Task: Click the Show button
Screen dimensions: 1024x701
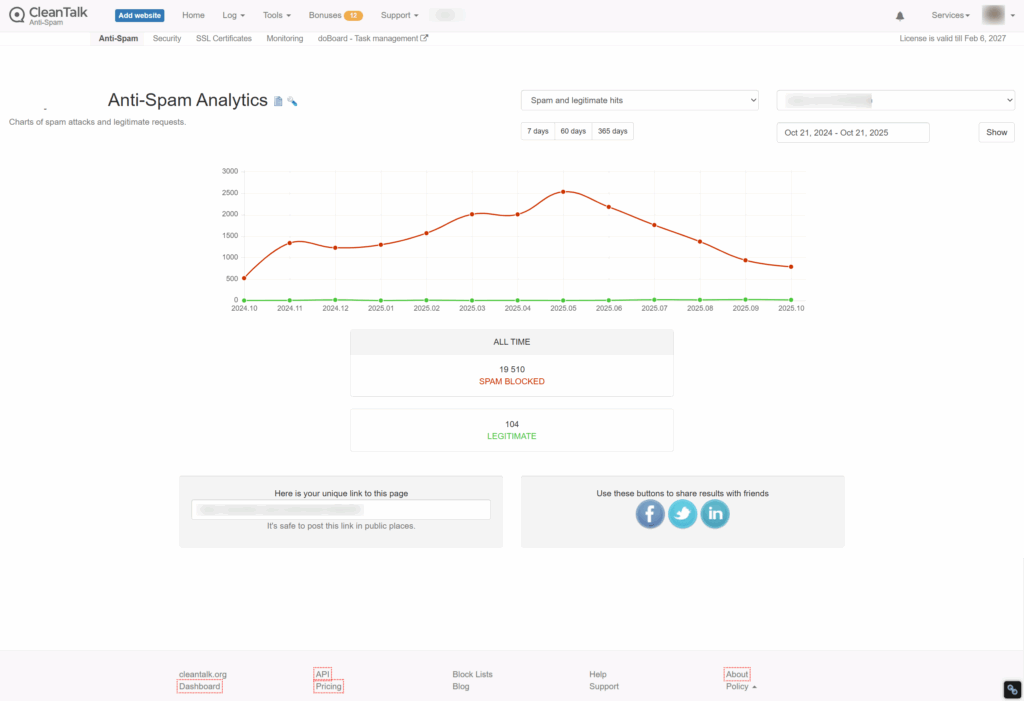Action: 996,132
